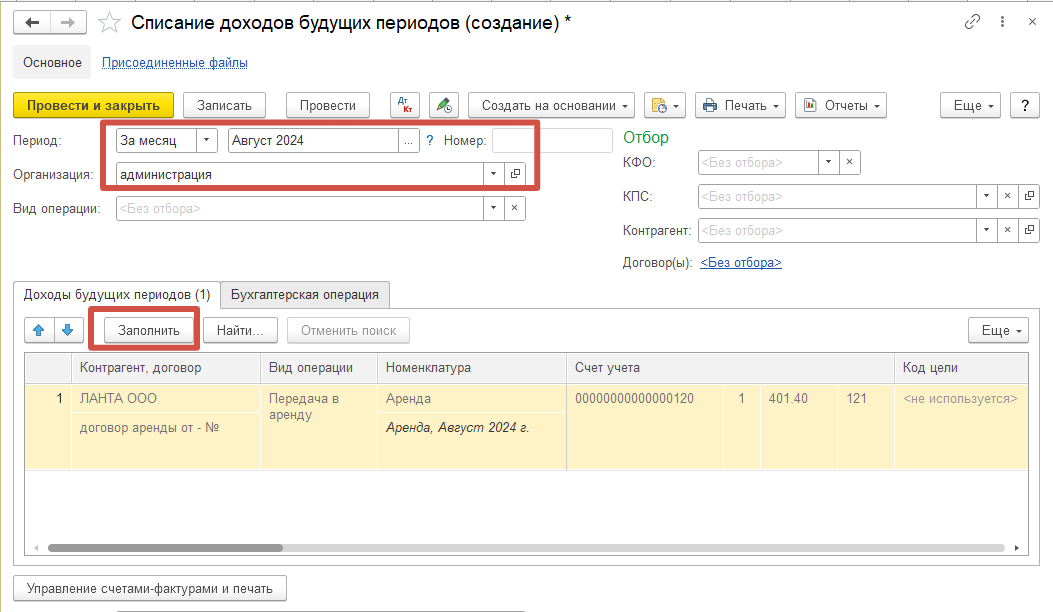Click the blue question mark near period
Screen dimensions: 1053x612
430,140
